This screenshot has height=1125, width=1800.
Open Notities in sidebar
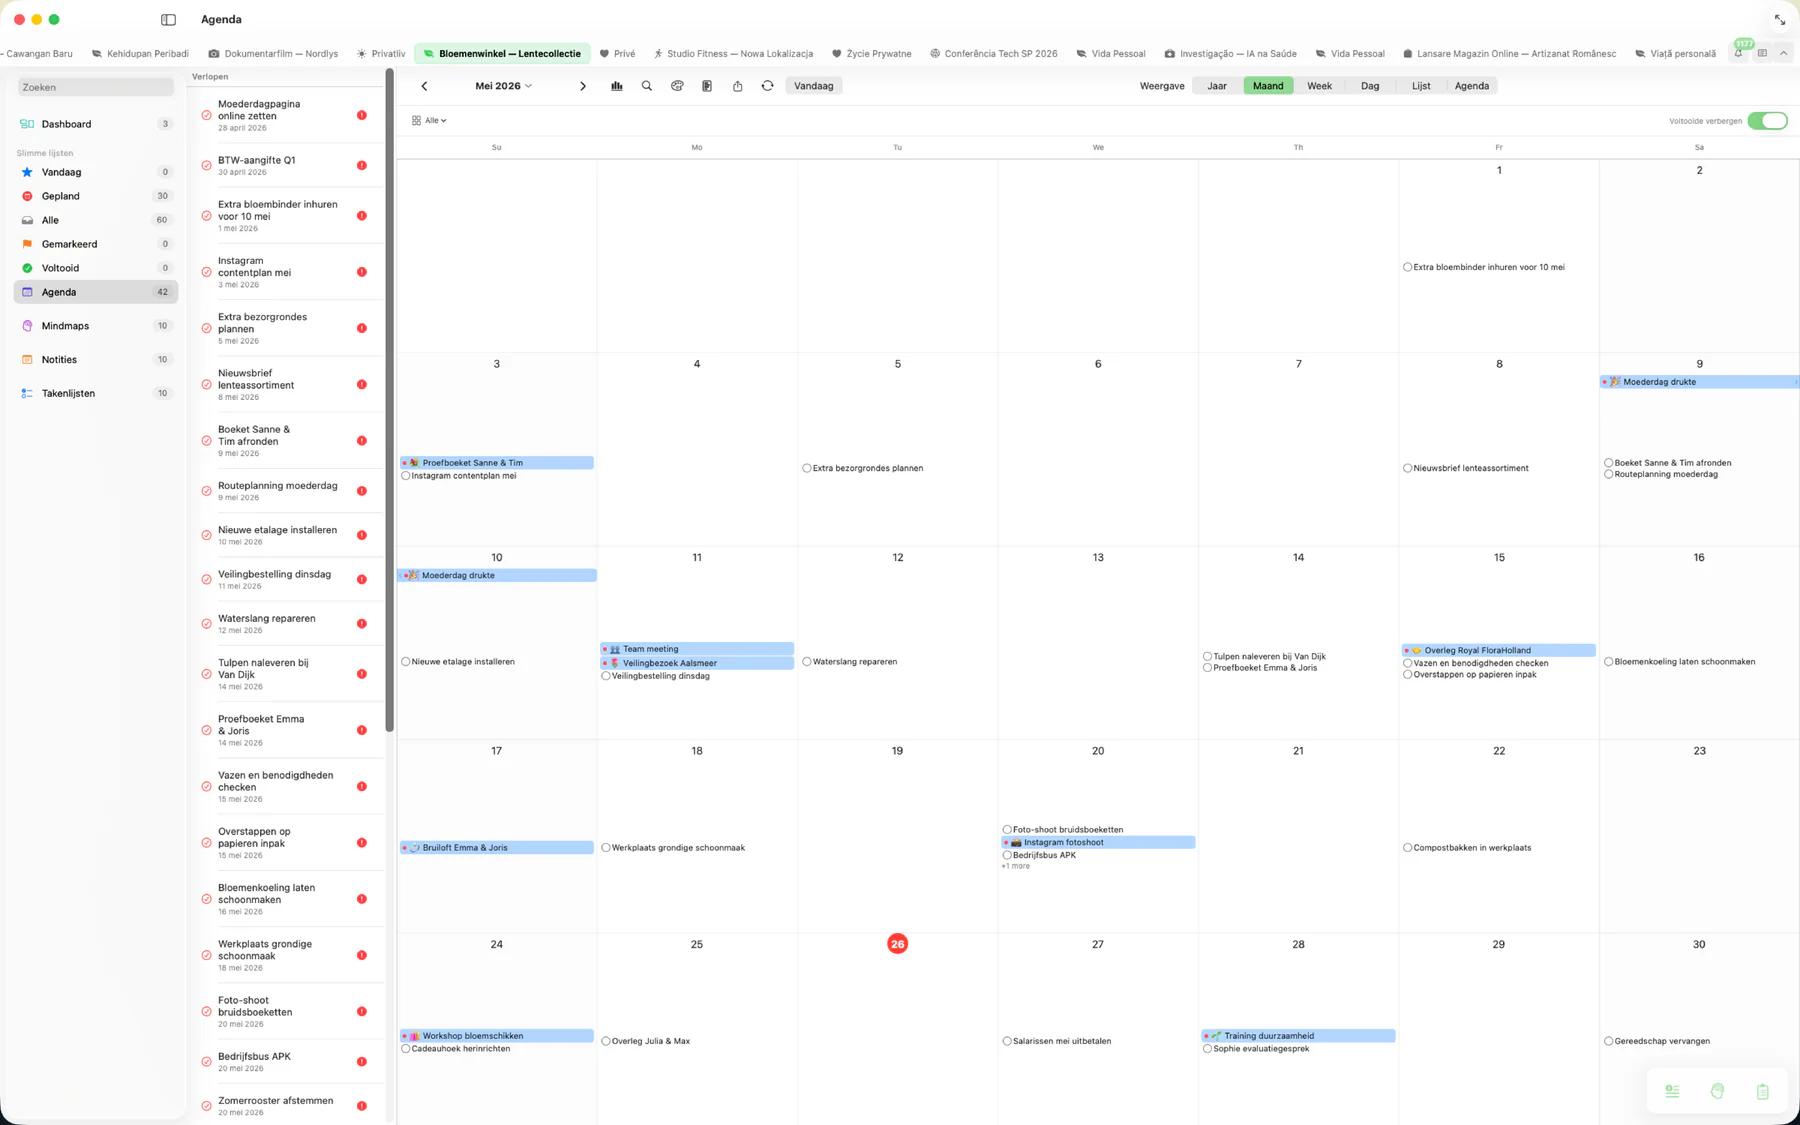tap(96, 360)
